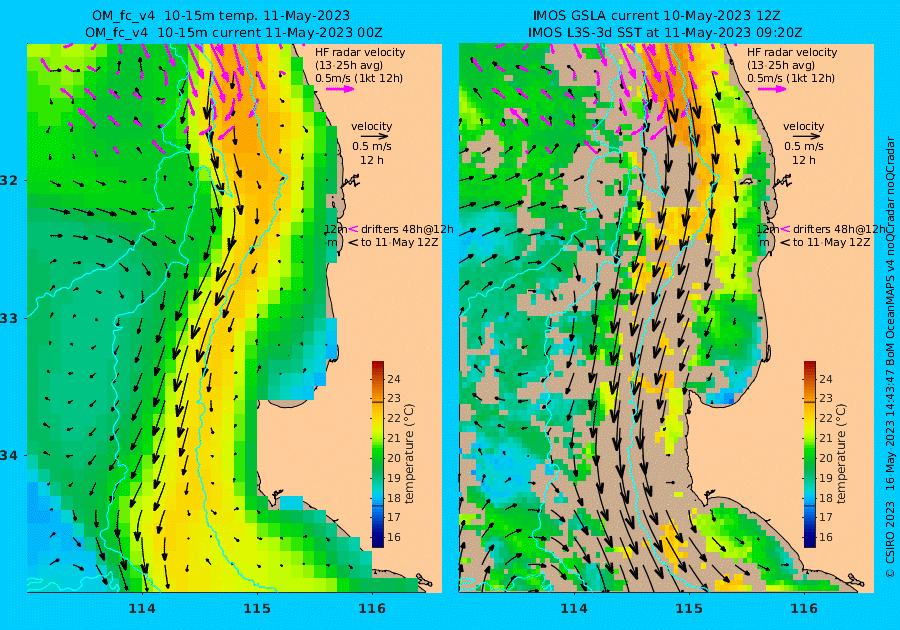Click the right title 'IMOS GSLA current 10-May-2023 12Z'

pyautogui.click(x=657, y=16)
